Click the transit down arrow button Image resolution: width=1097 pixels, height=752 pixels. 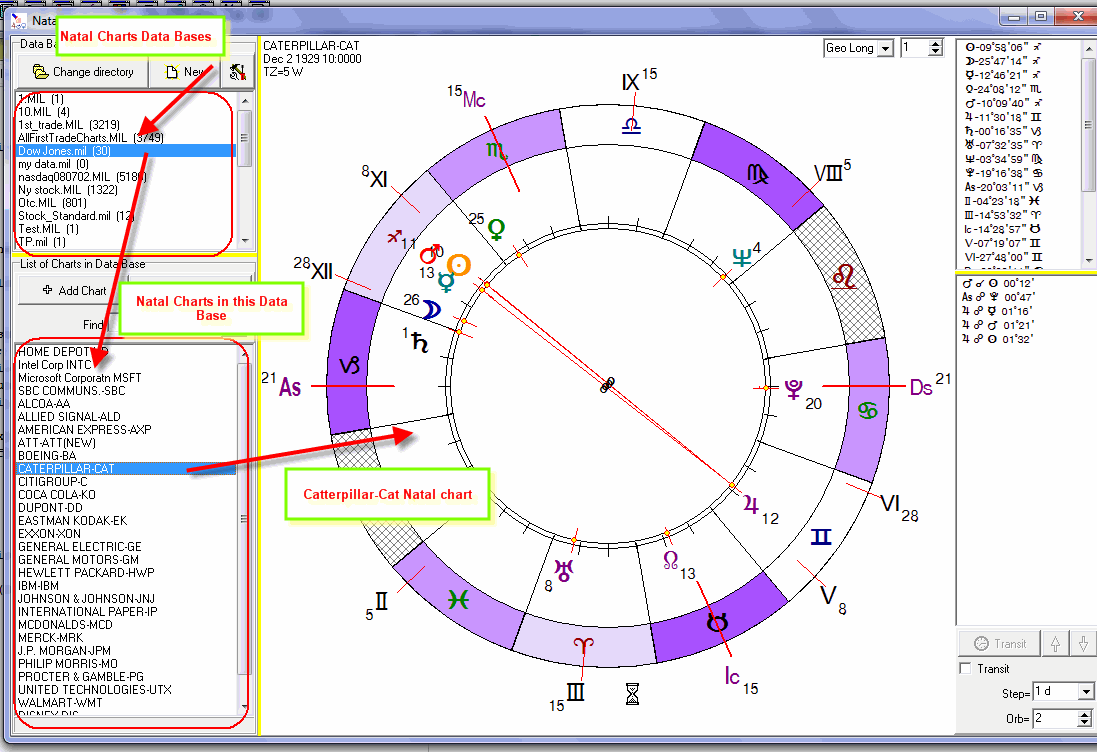tap(1082, 644)
